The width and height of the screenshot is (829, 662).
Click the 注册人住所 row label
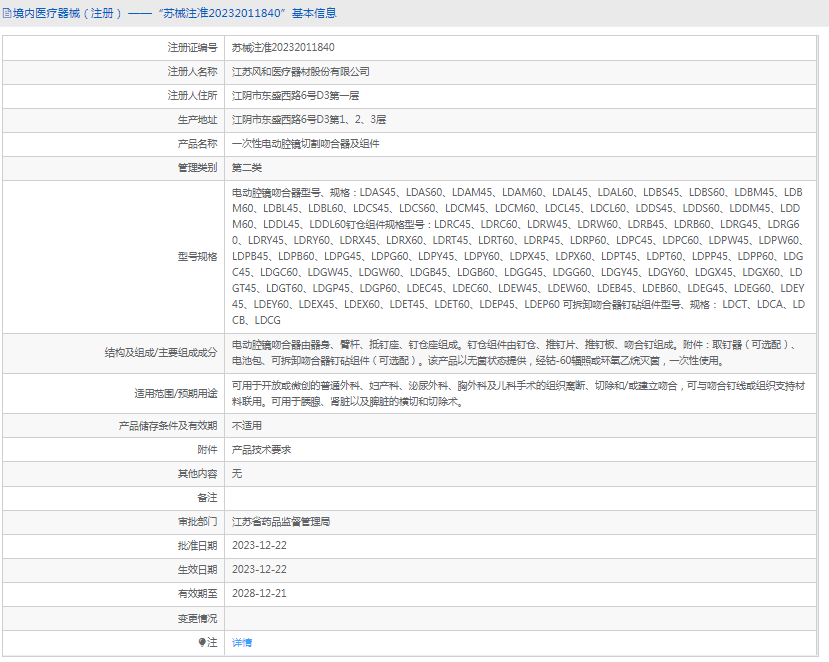click(x=192, y=96)
